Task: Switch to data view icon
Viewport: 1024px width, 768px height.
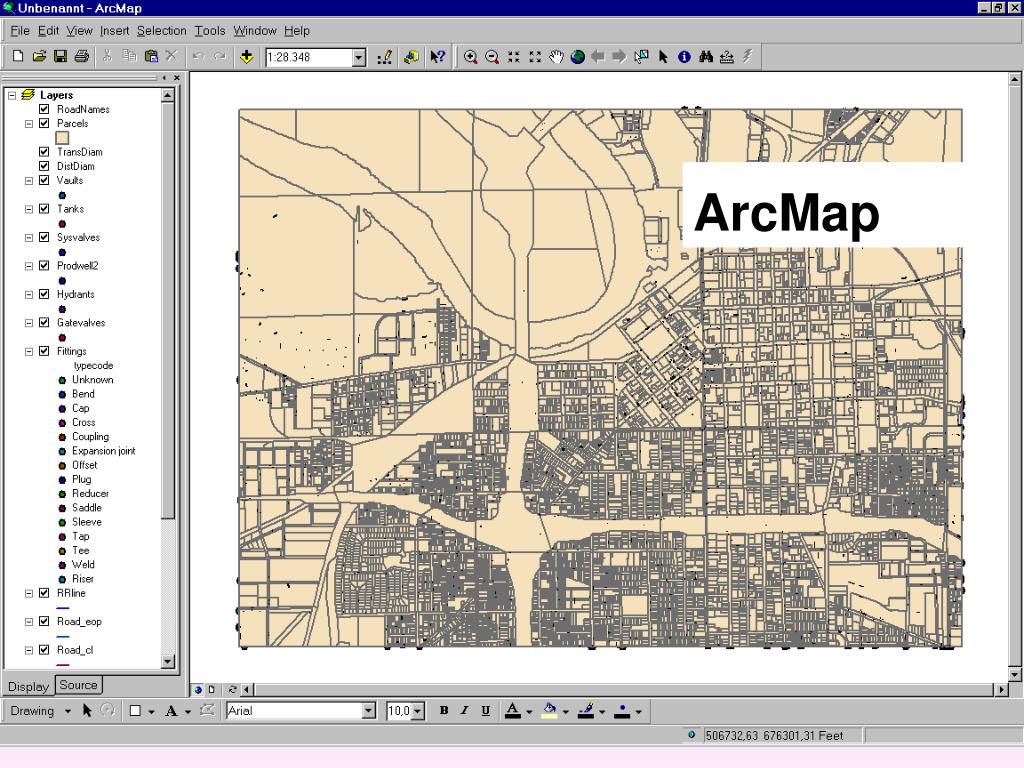Action: (199, 689)
